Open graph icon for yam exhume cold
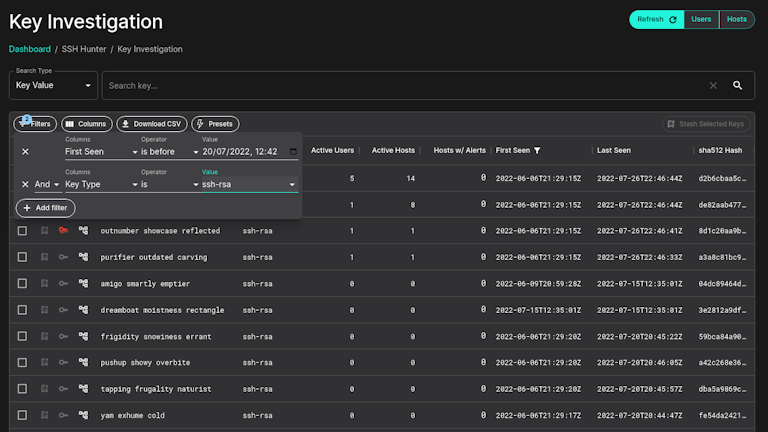 point(84,415)
